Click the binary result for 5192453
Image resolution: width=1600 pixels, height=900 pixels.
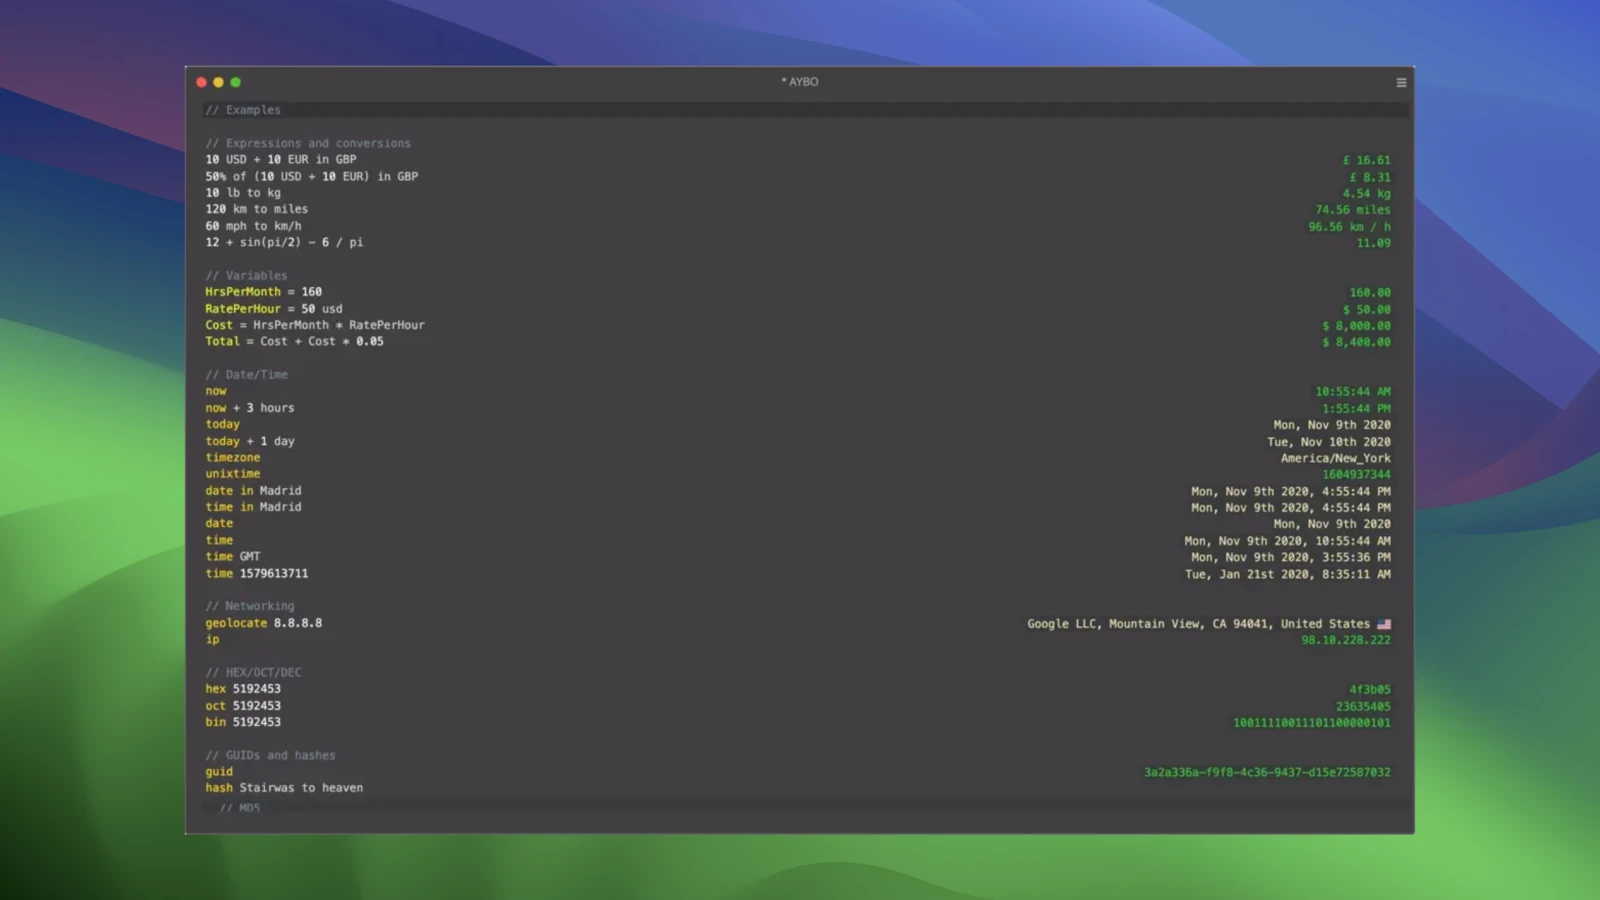pyautogui.click(x=1311, y=723)
